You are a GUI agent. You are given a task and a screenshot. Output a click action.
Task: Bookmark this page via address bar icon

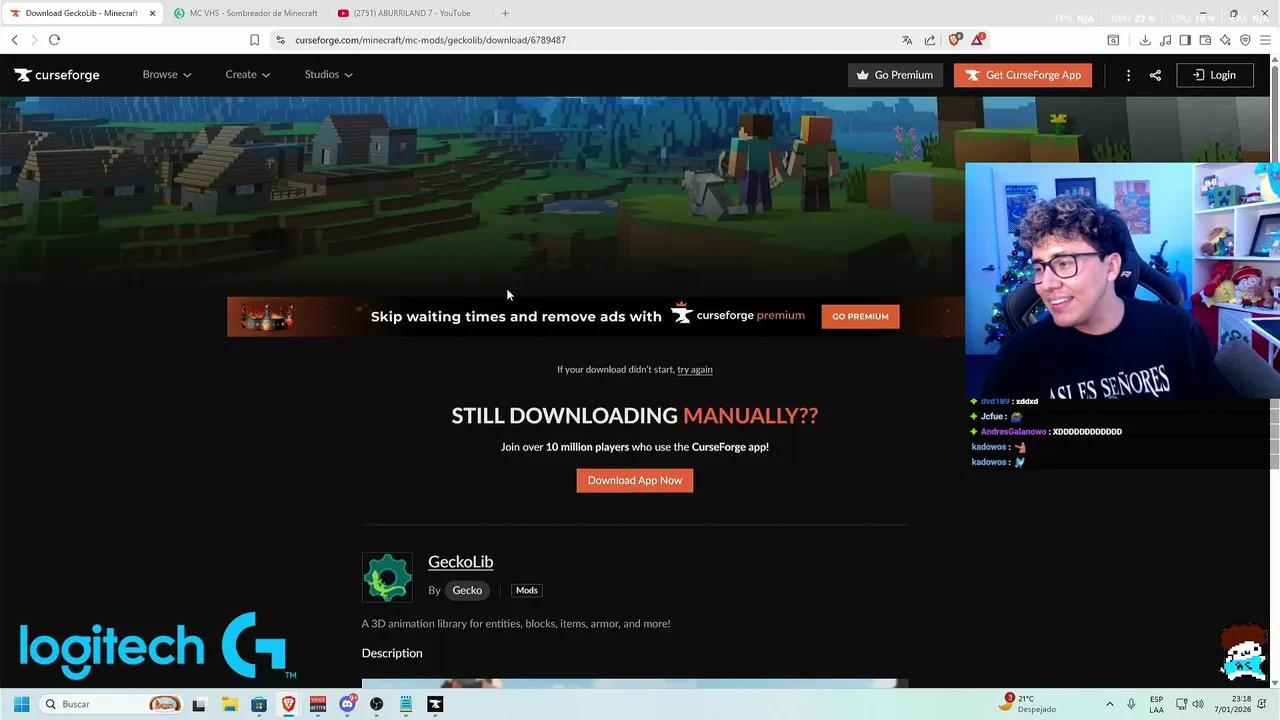pos(254,40)
